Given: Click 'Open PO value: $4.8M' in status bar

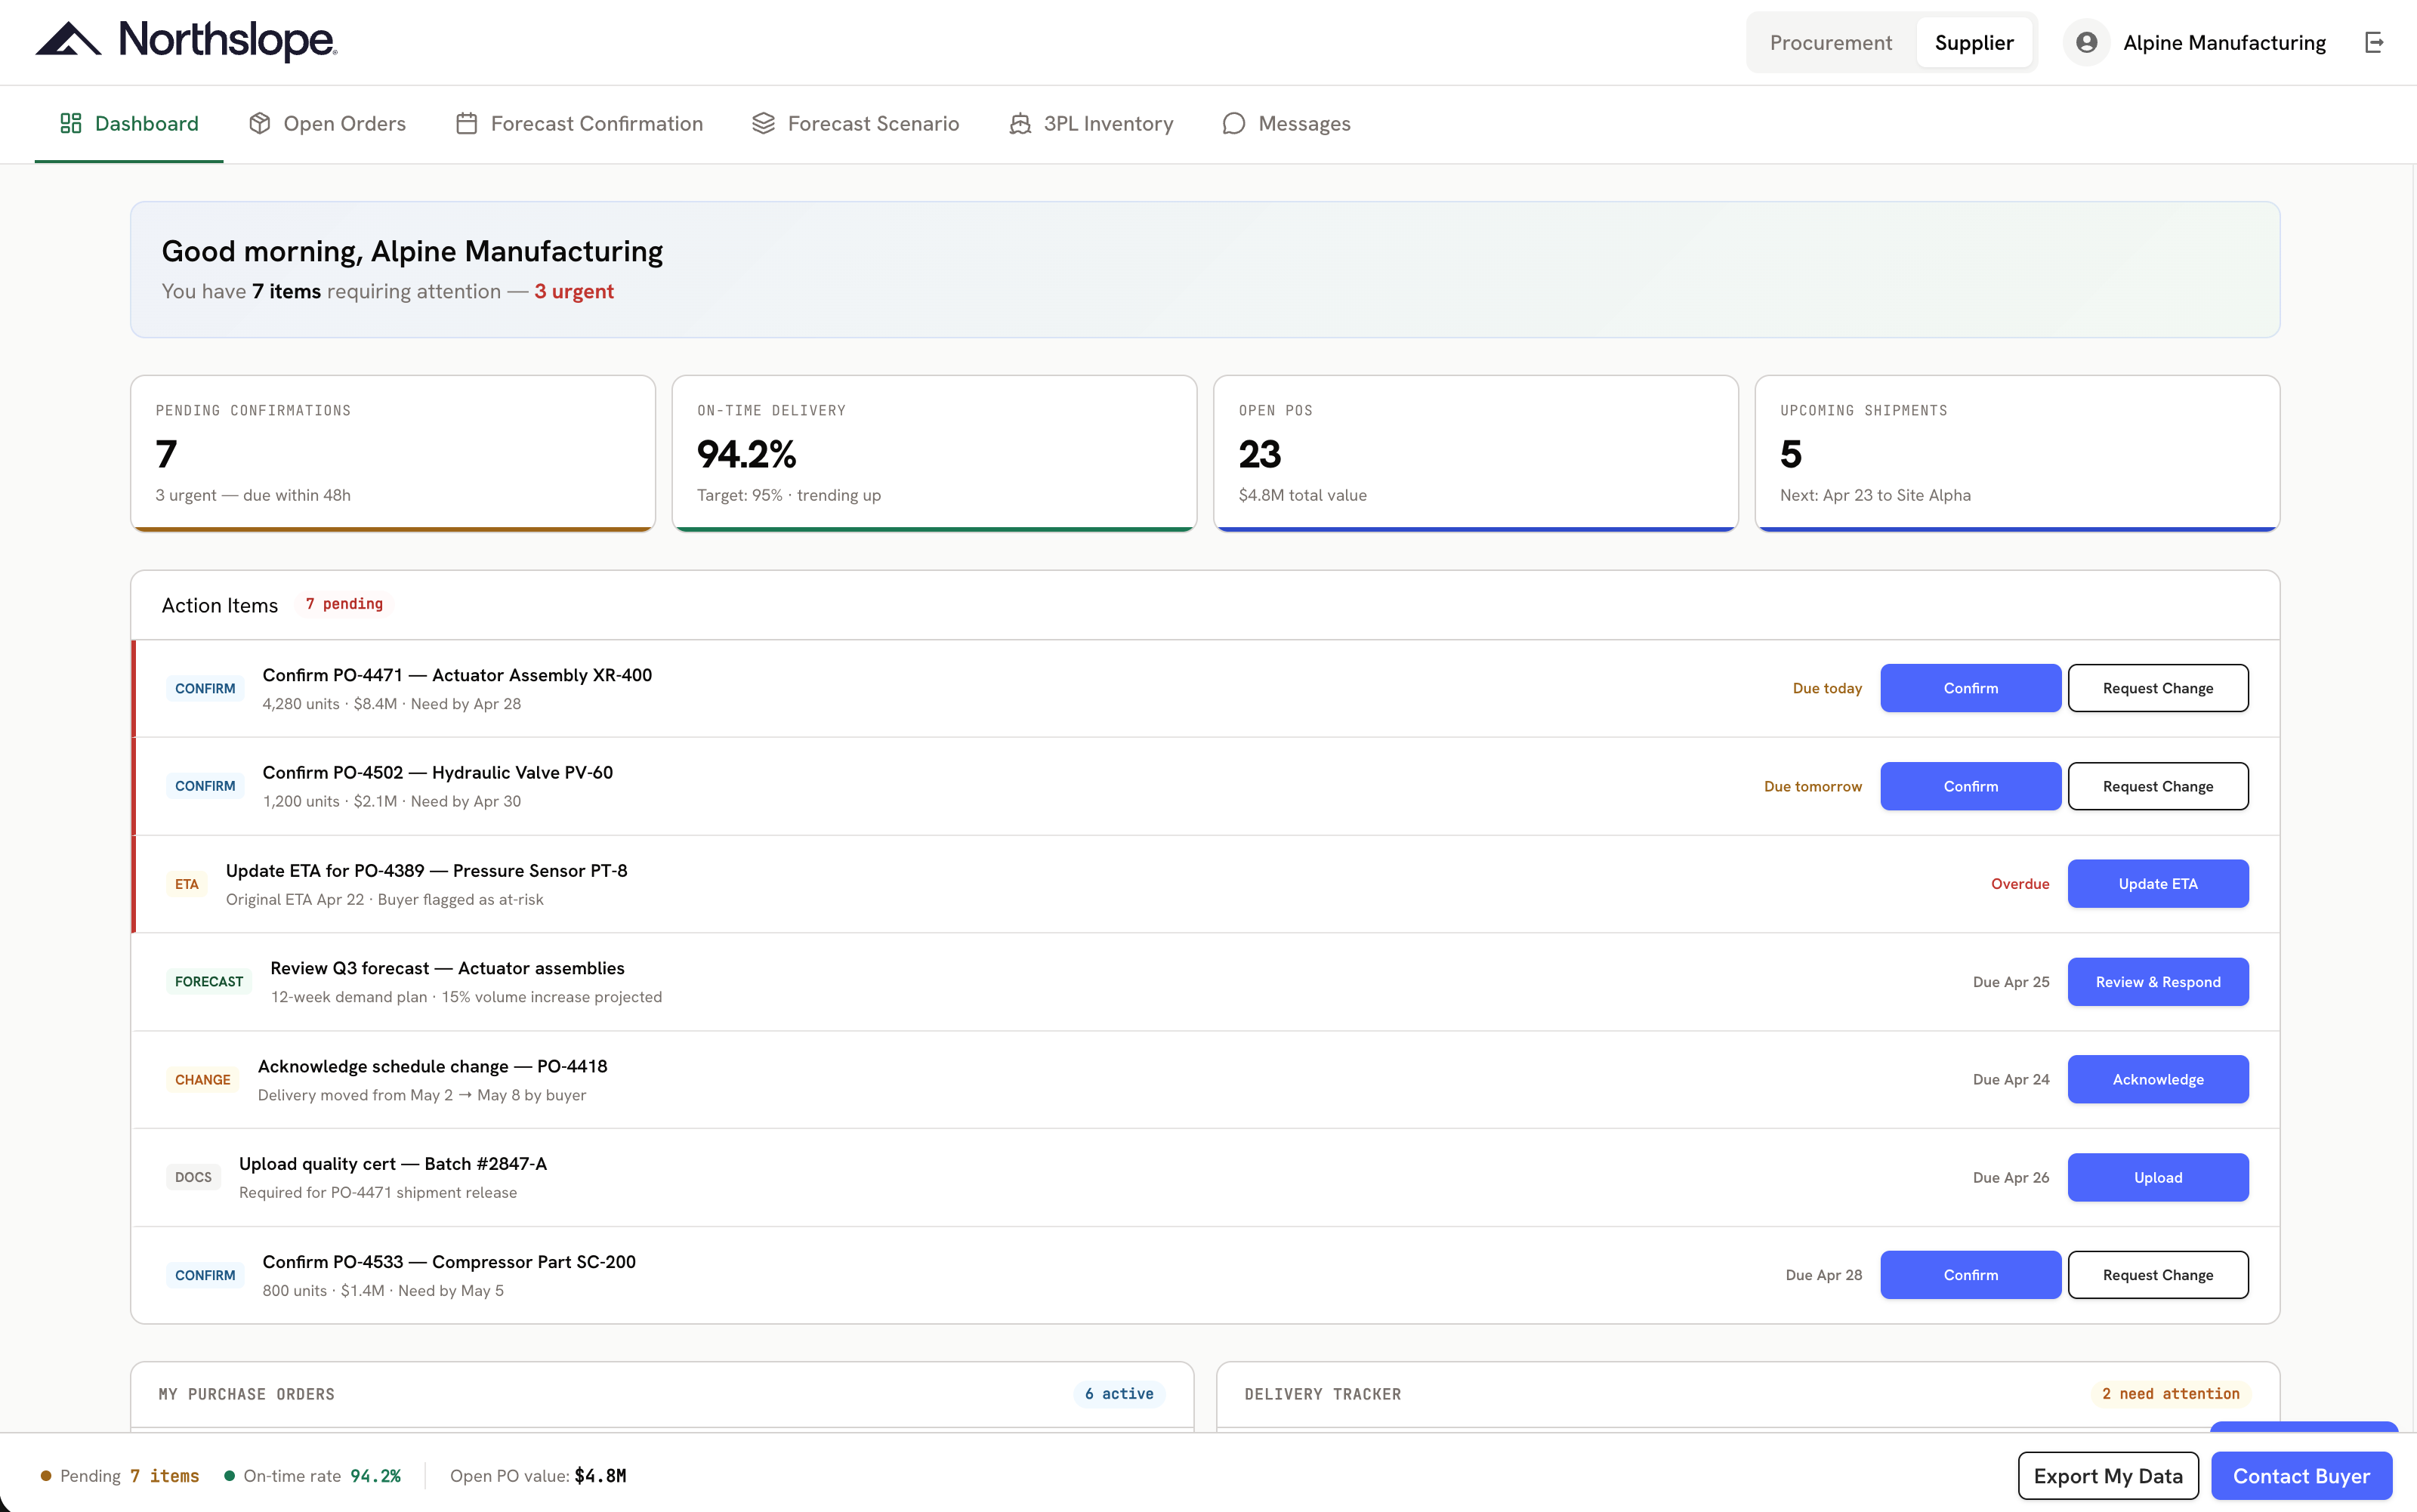Looking at the screenshot, I should click(538, 1476).
